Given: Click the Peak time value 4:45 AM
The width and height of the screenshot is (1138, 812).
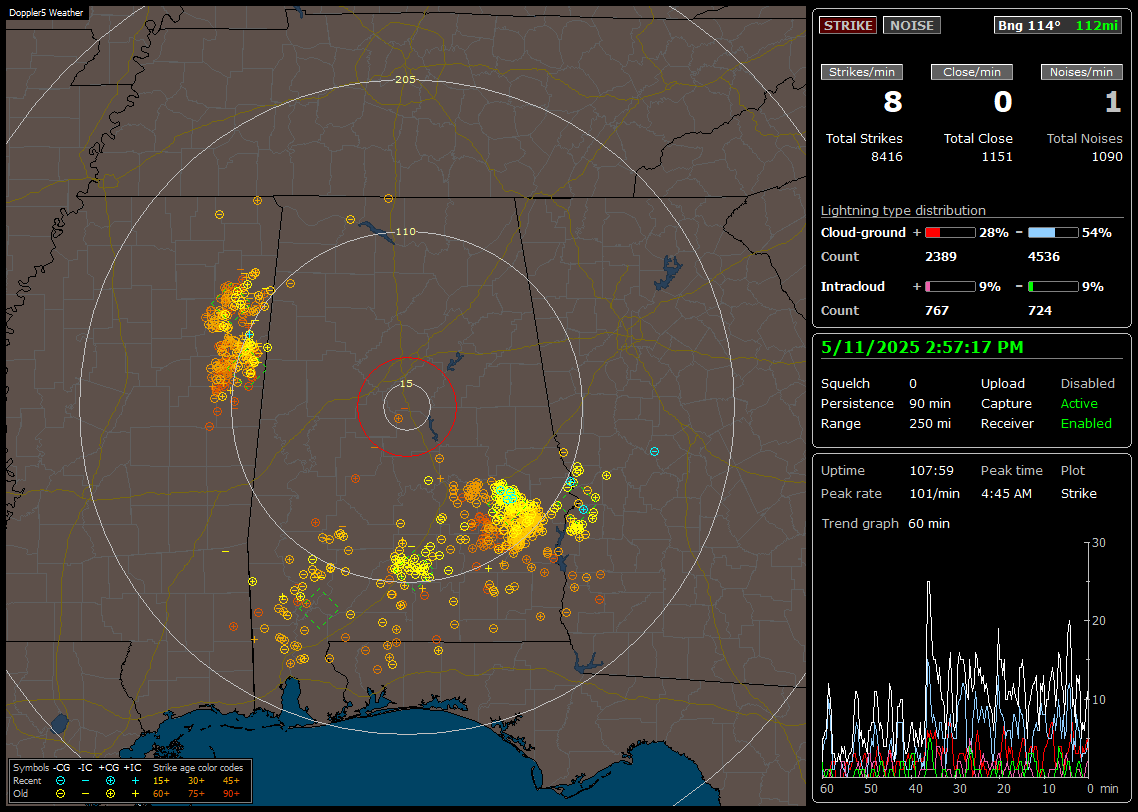Looking at the screenshot, I should 1006,494.
